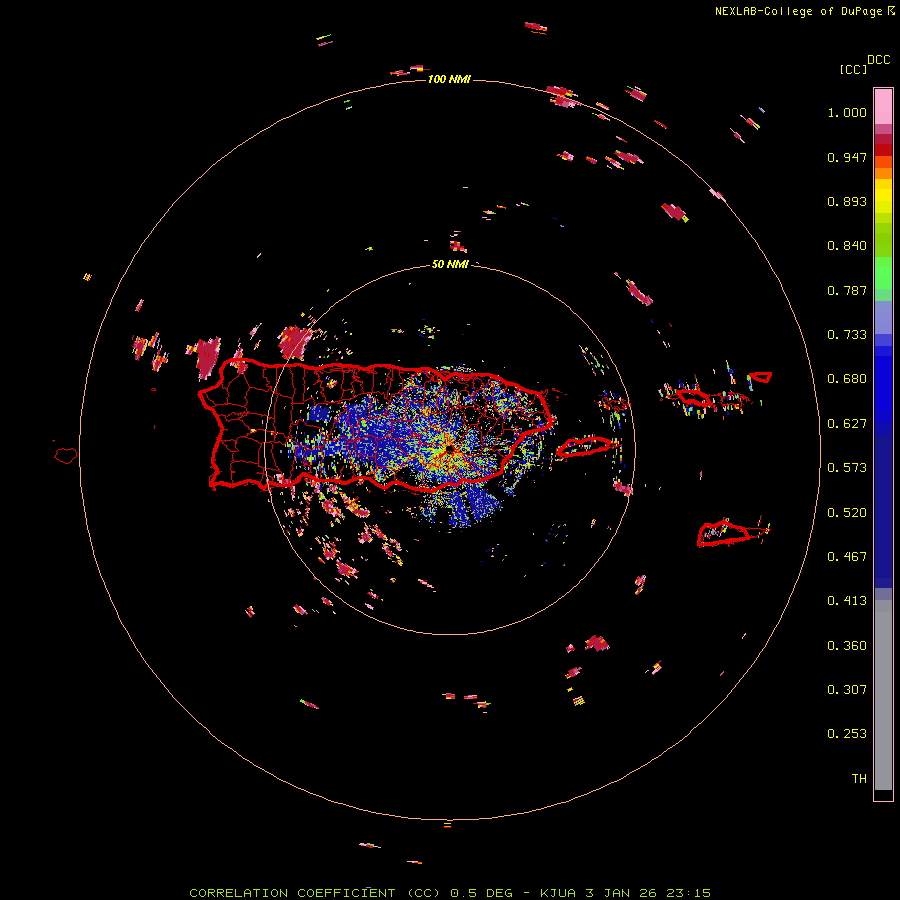
Task: Click the 0.840 legend value
Action: pyautogui.click(x=847, y=246)
